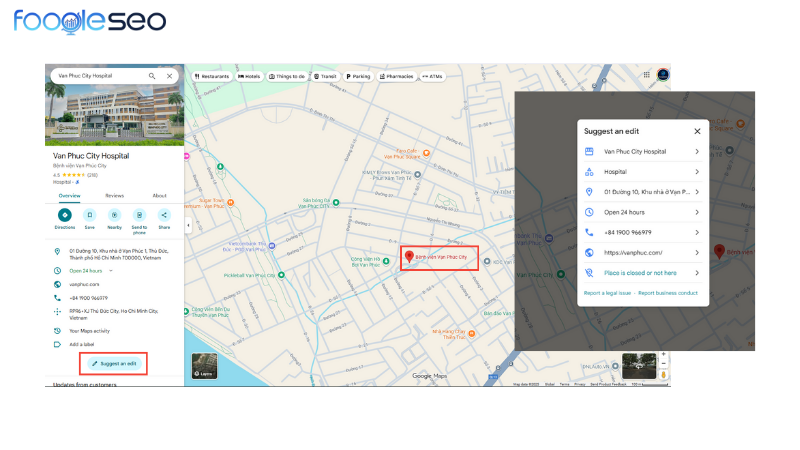Click Pickleball Vạn Phúc City marker
The height and width of the screenshot is (450, 800).
(281, 275)
